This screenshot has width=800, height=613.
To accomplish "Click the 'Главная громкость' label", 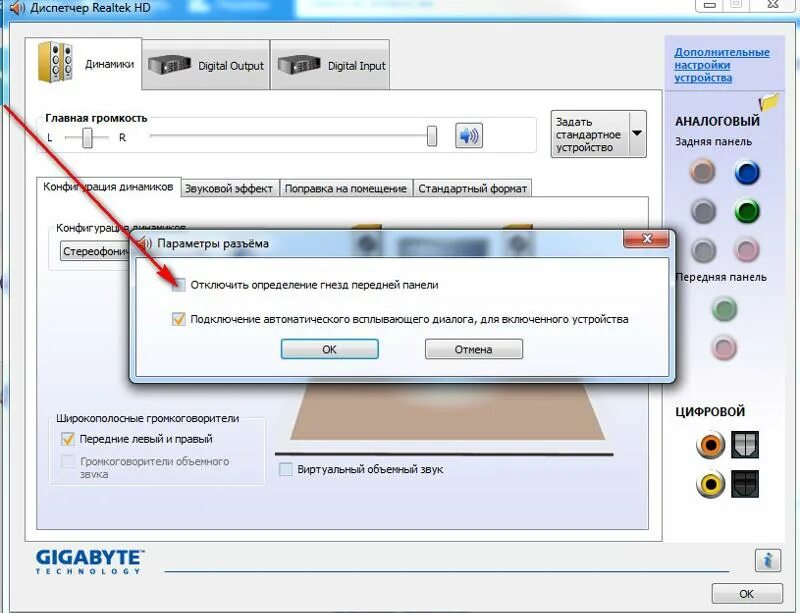I will pyautogui.click(x=96, y=118).
